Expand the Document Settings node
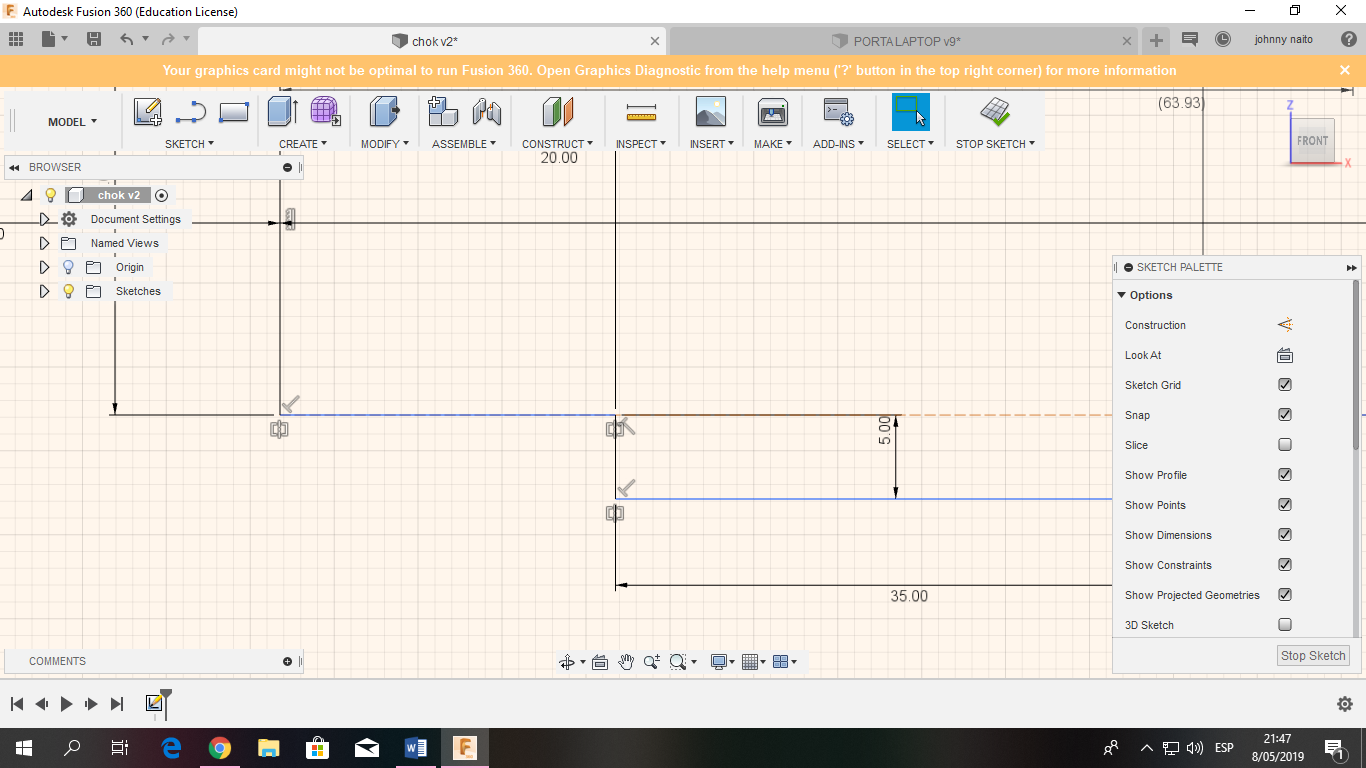 pyautogui.click(x=44, y=219)
